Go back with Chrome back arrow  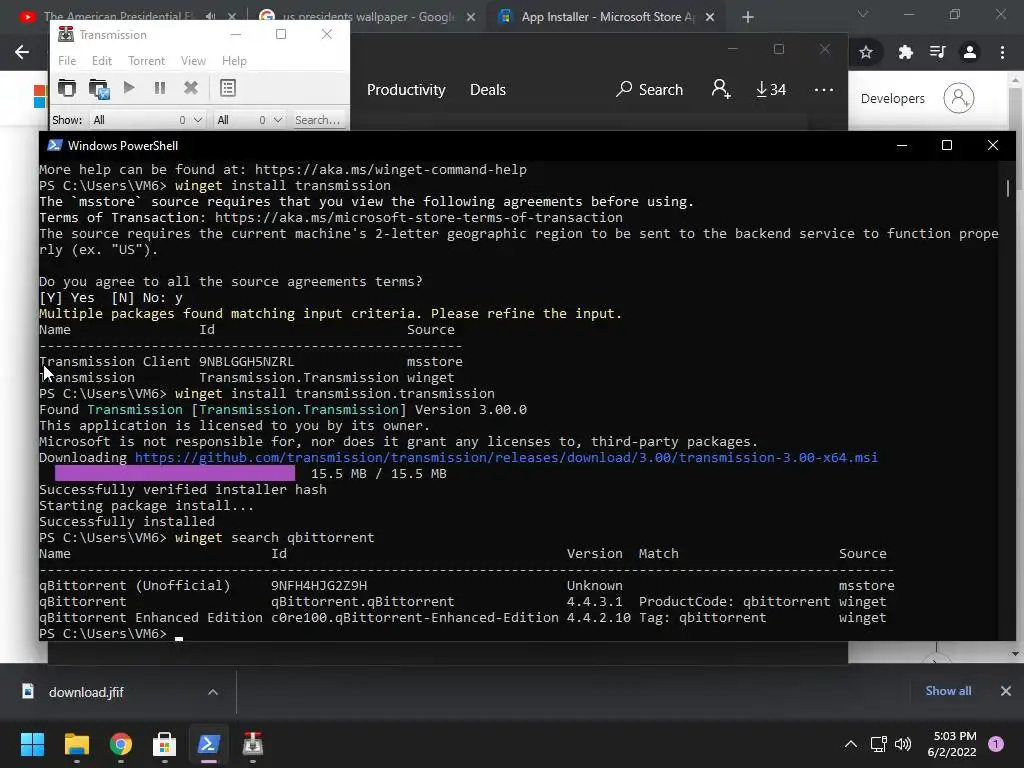(22, 52)
